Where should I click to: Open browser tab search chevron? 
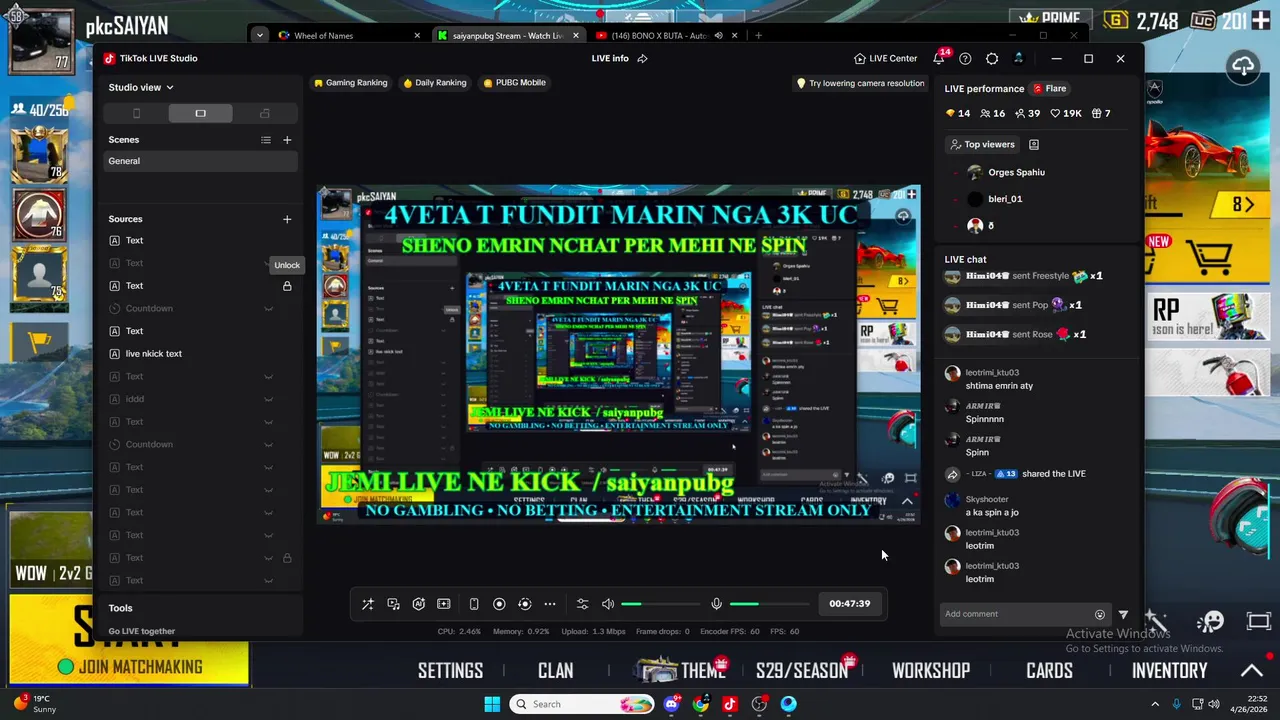click(259, 36)
